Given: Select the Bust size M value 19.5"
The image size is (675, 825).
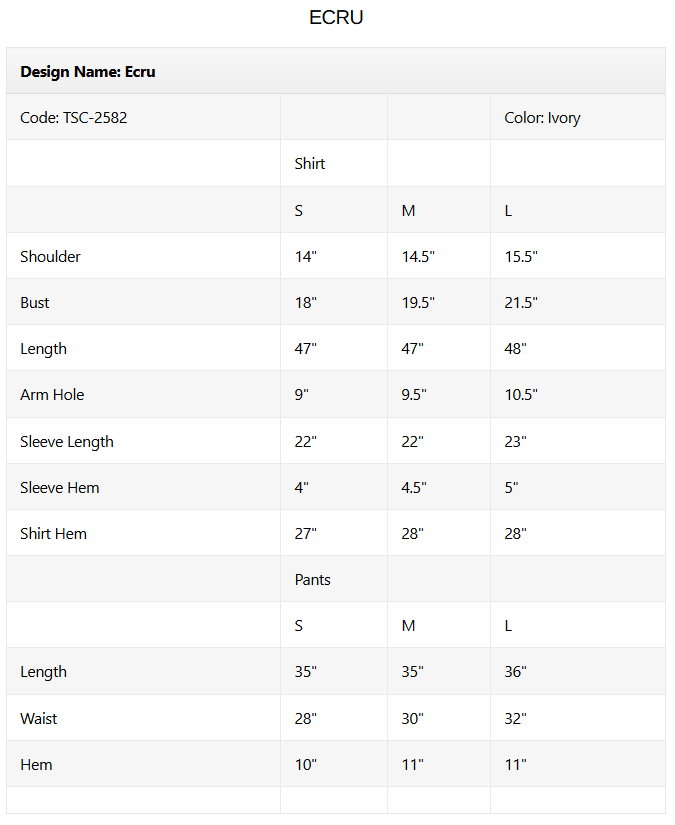Looking at the screenshot, I should point(418,303).
